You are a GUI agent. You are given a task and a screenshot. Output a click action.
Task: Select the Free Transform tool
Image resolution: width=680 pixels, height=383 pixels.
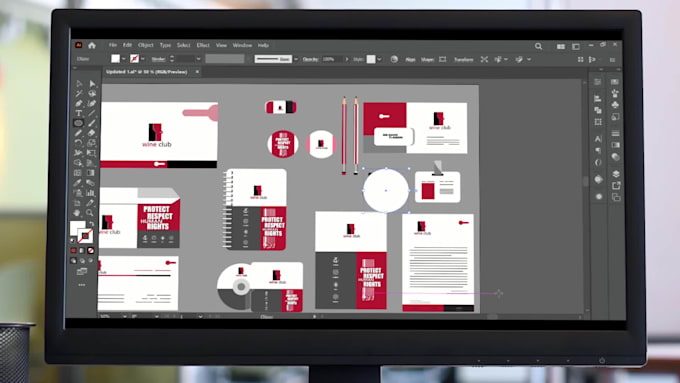[91, 153]
